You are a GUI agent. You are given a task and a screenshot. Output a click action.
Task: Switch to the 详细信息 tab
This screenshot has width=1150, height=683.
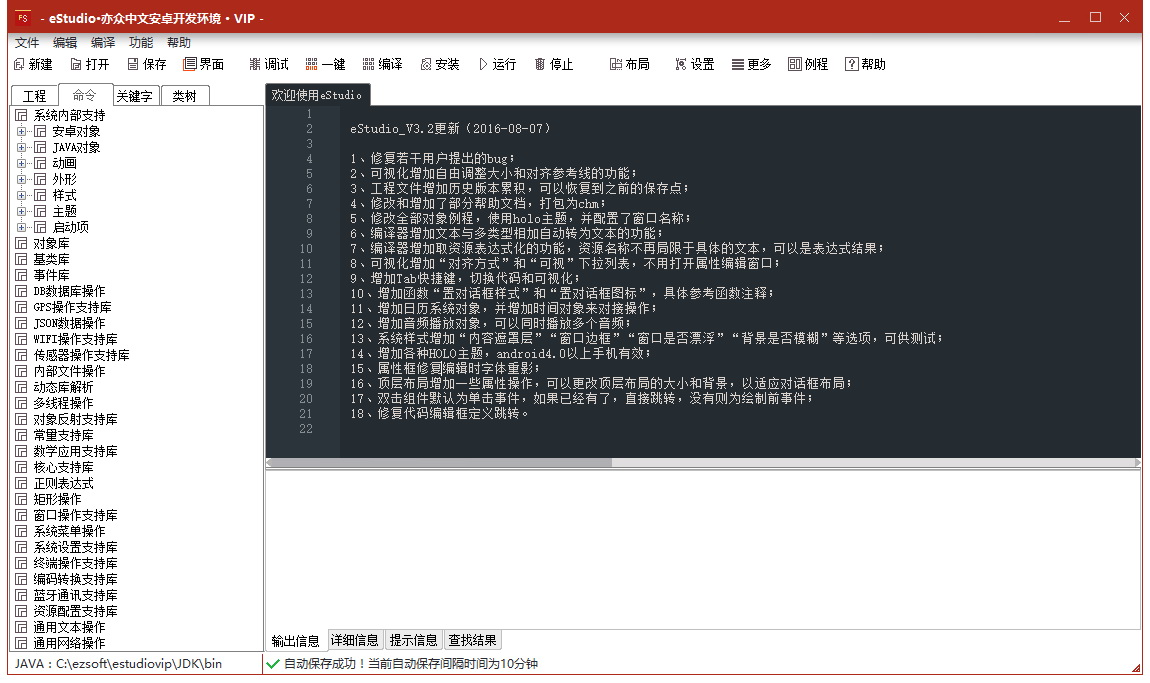355,640
